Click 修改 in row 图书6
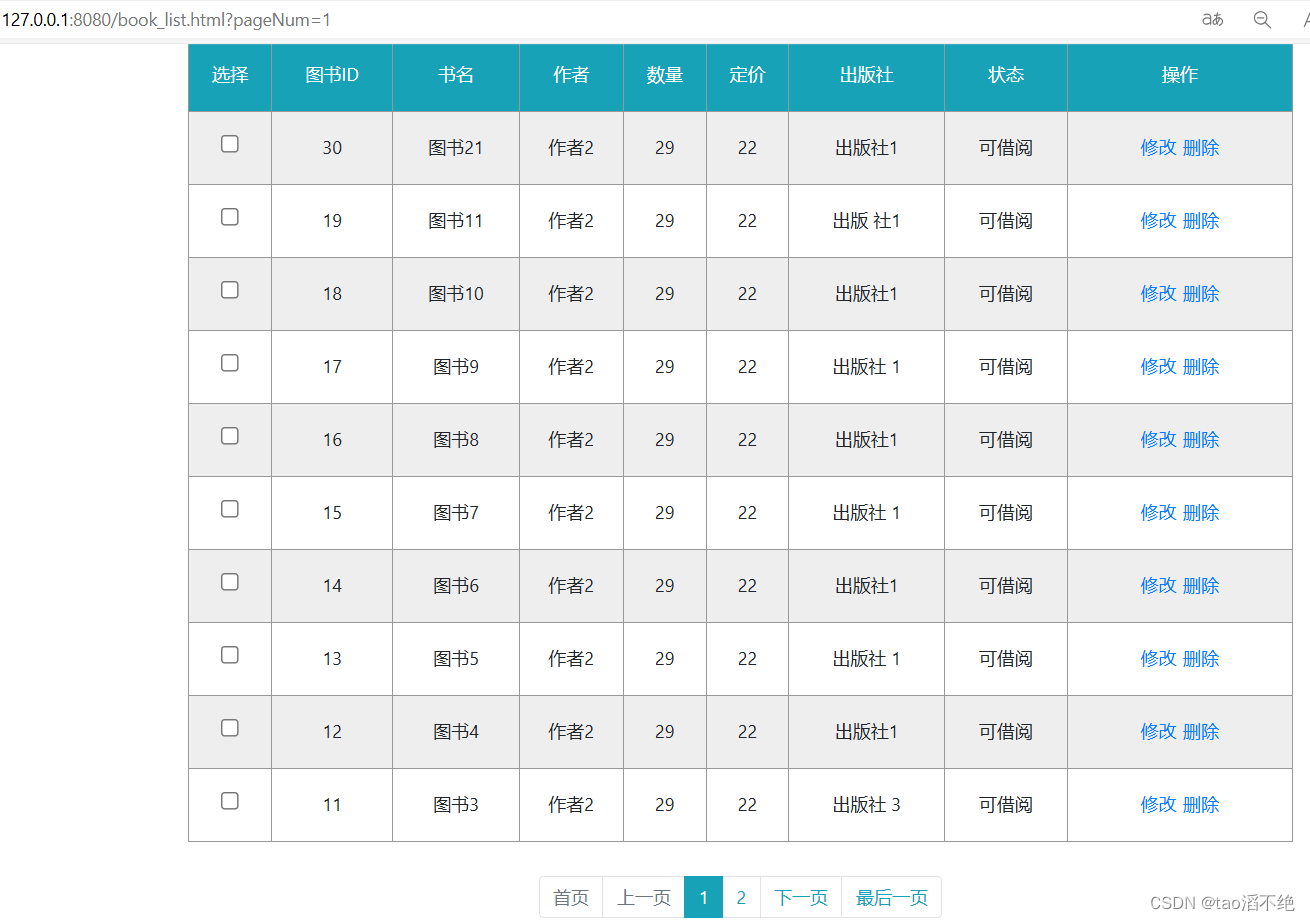1310x921 pixels. [x=1158, y=586]
